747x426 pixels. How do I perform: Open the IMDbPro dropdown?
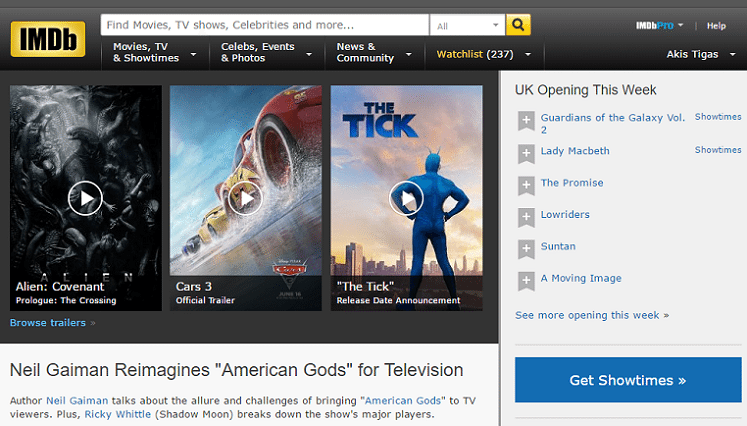659,25
